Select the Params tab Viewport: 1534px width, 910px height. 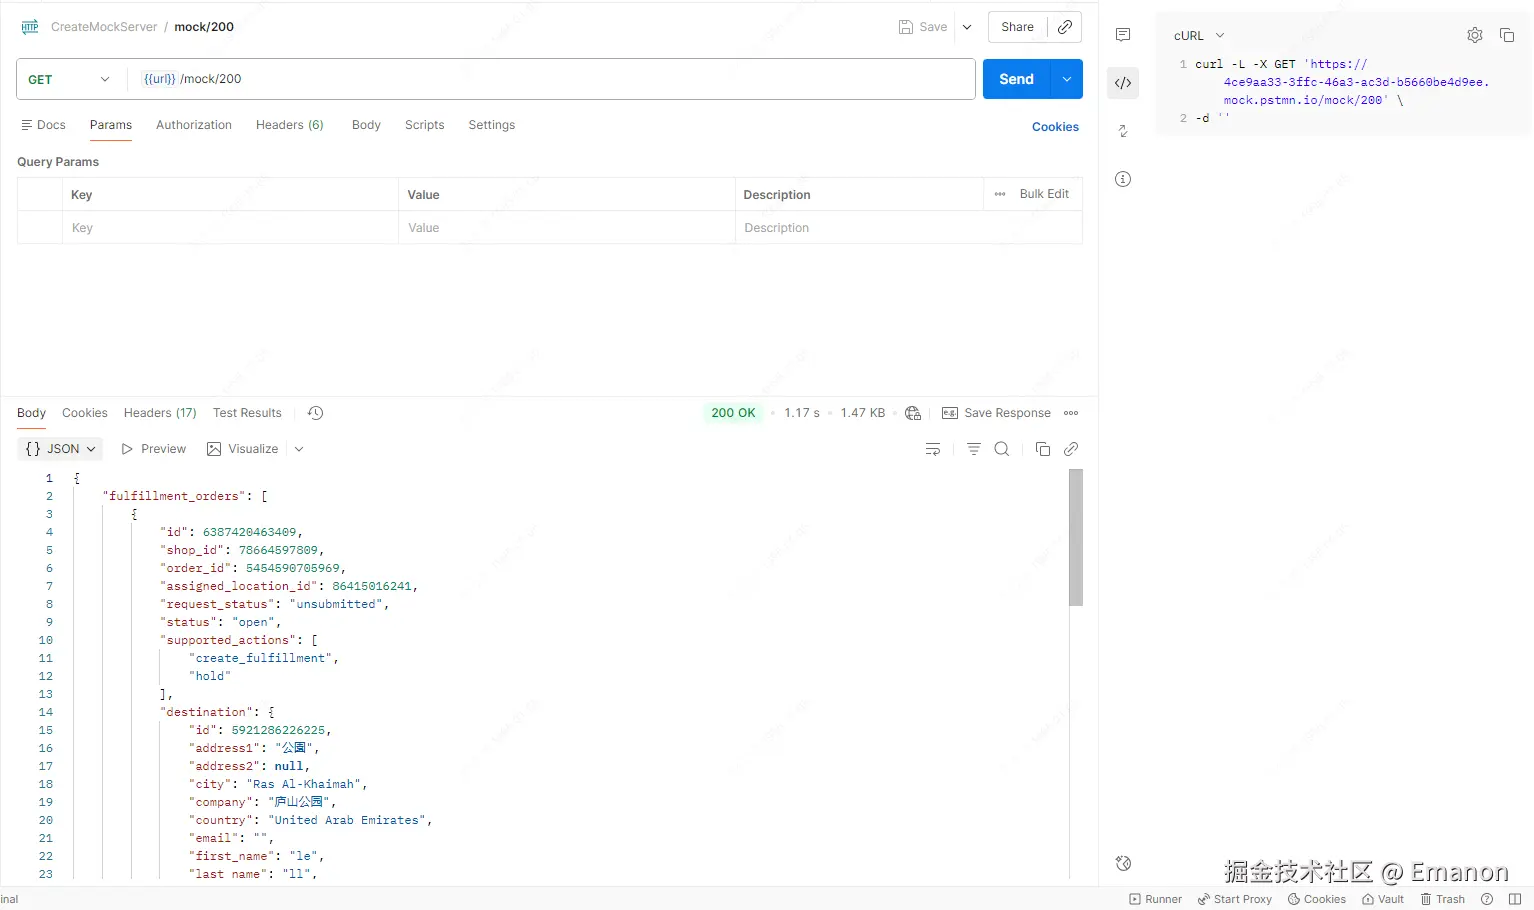click(x=111, y=125)
